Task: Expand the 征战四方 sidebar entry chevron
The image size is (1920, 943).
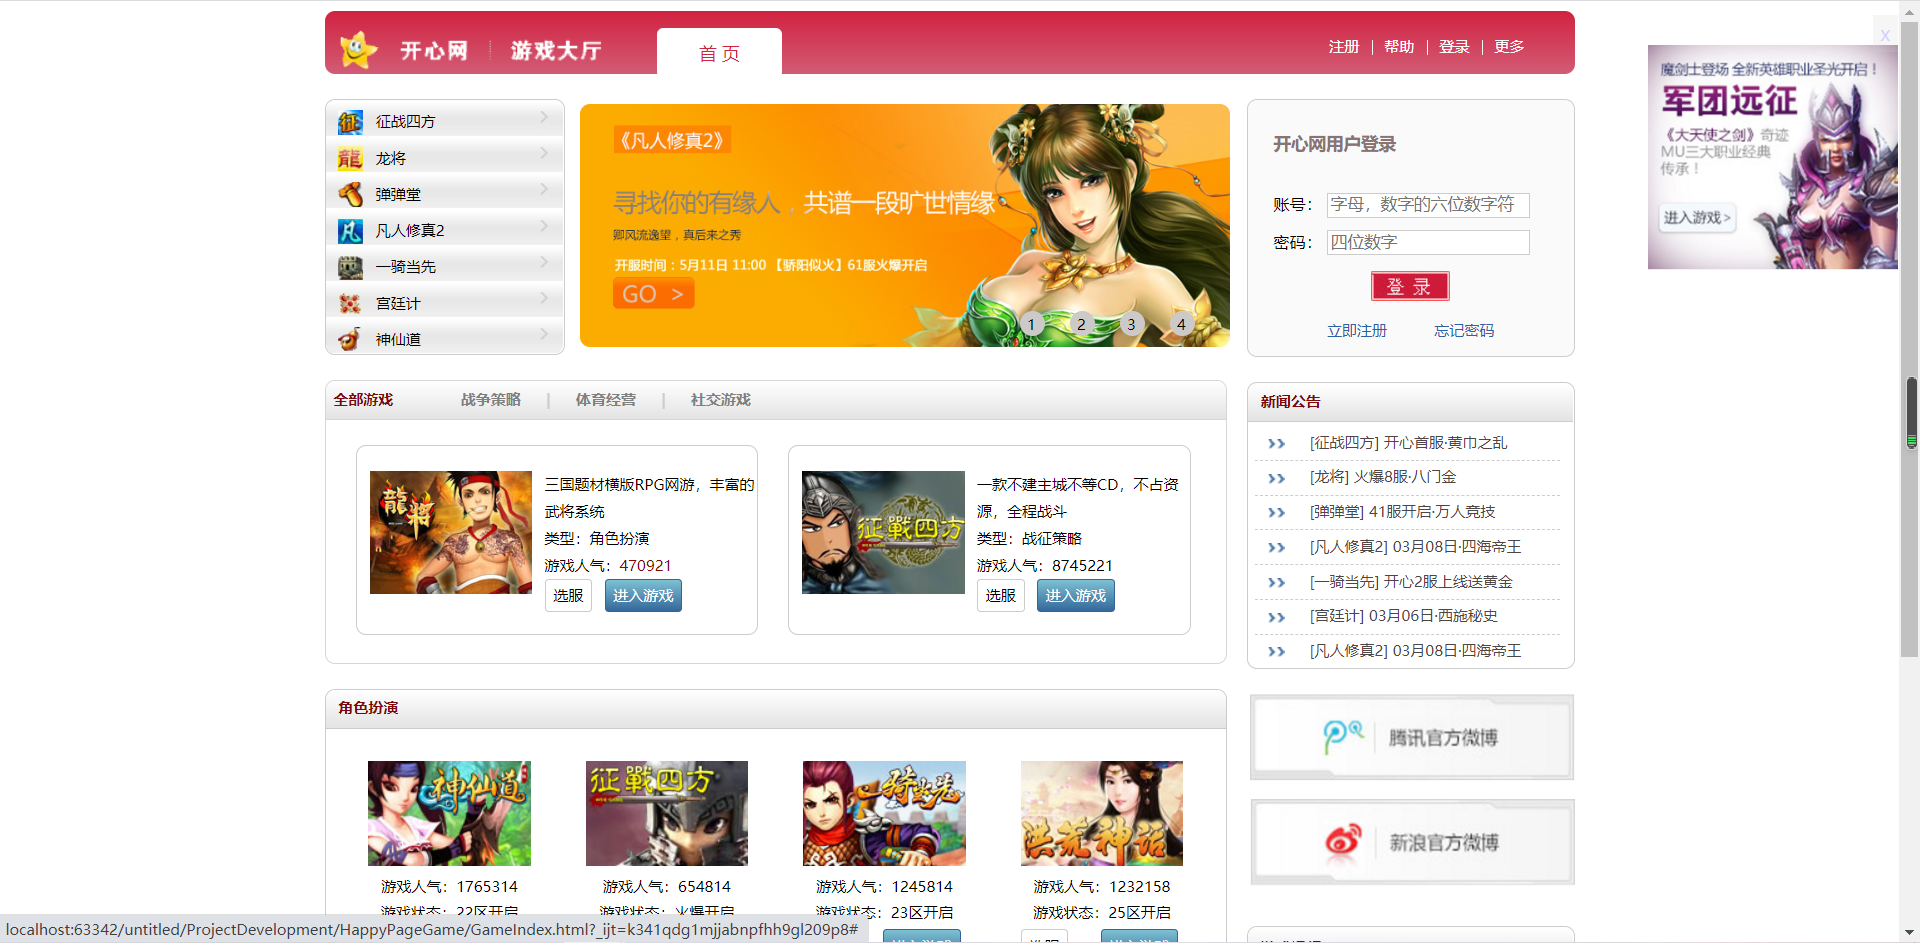Action: [x=543, y=118]
